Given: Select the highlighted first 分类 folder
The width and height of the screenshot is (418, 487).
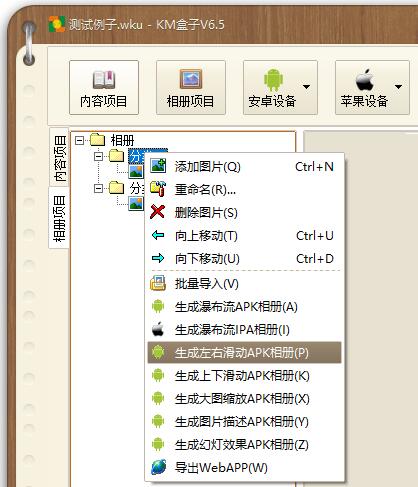Looking at the screenshot, I should (x=137, y=156).
